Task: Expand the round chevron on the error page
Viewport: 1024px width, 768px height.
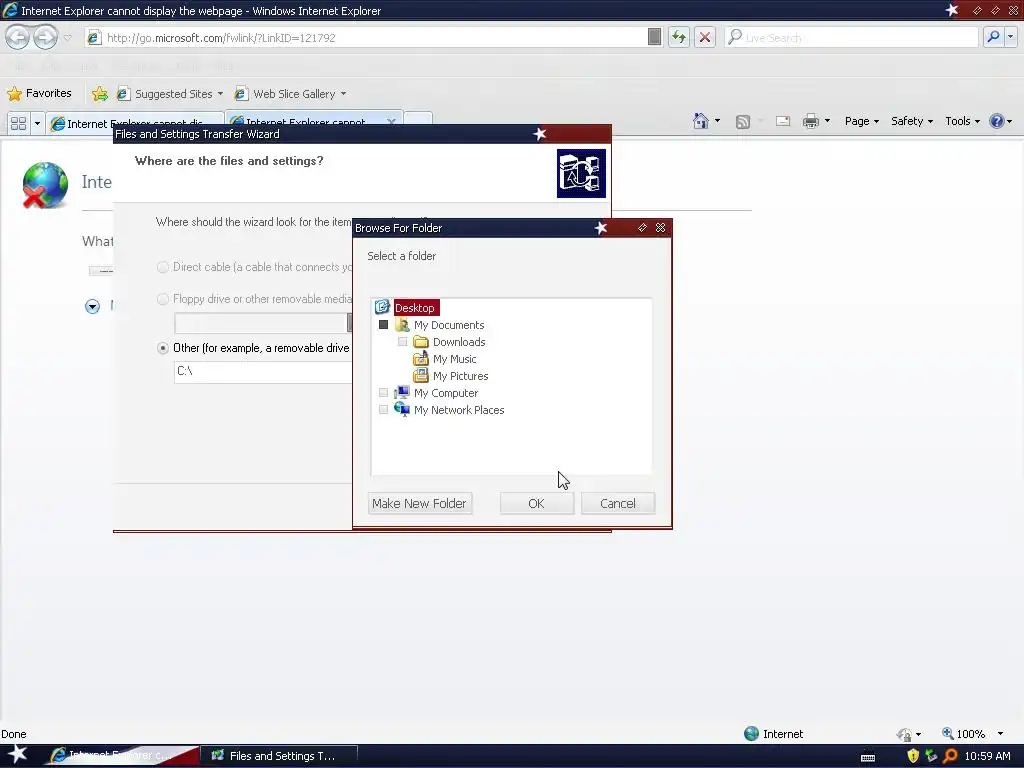Action: point(92,306)
